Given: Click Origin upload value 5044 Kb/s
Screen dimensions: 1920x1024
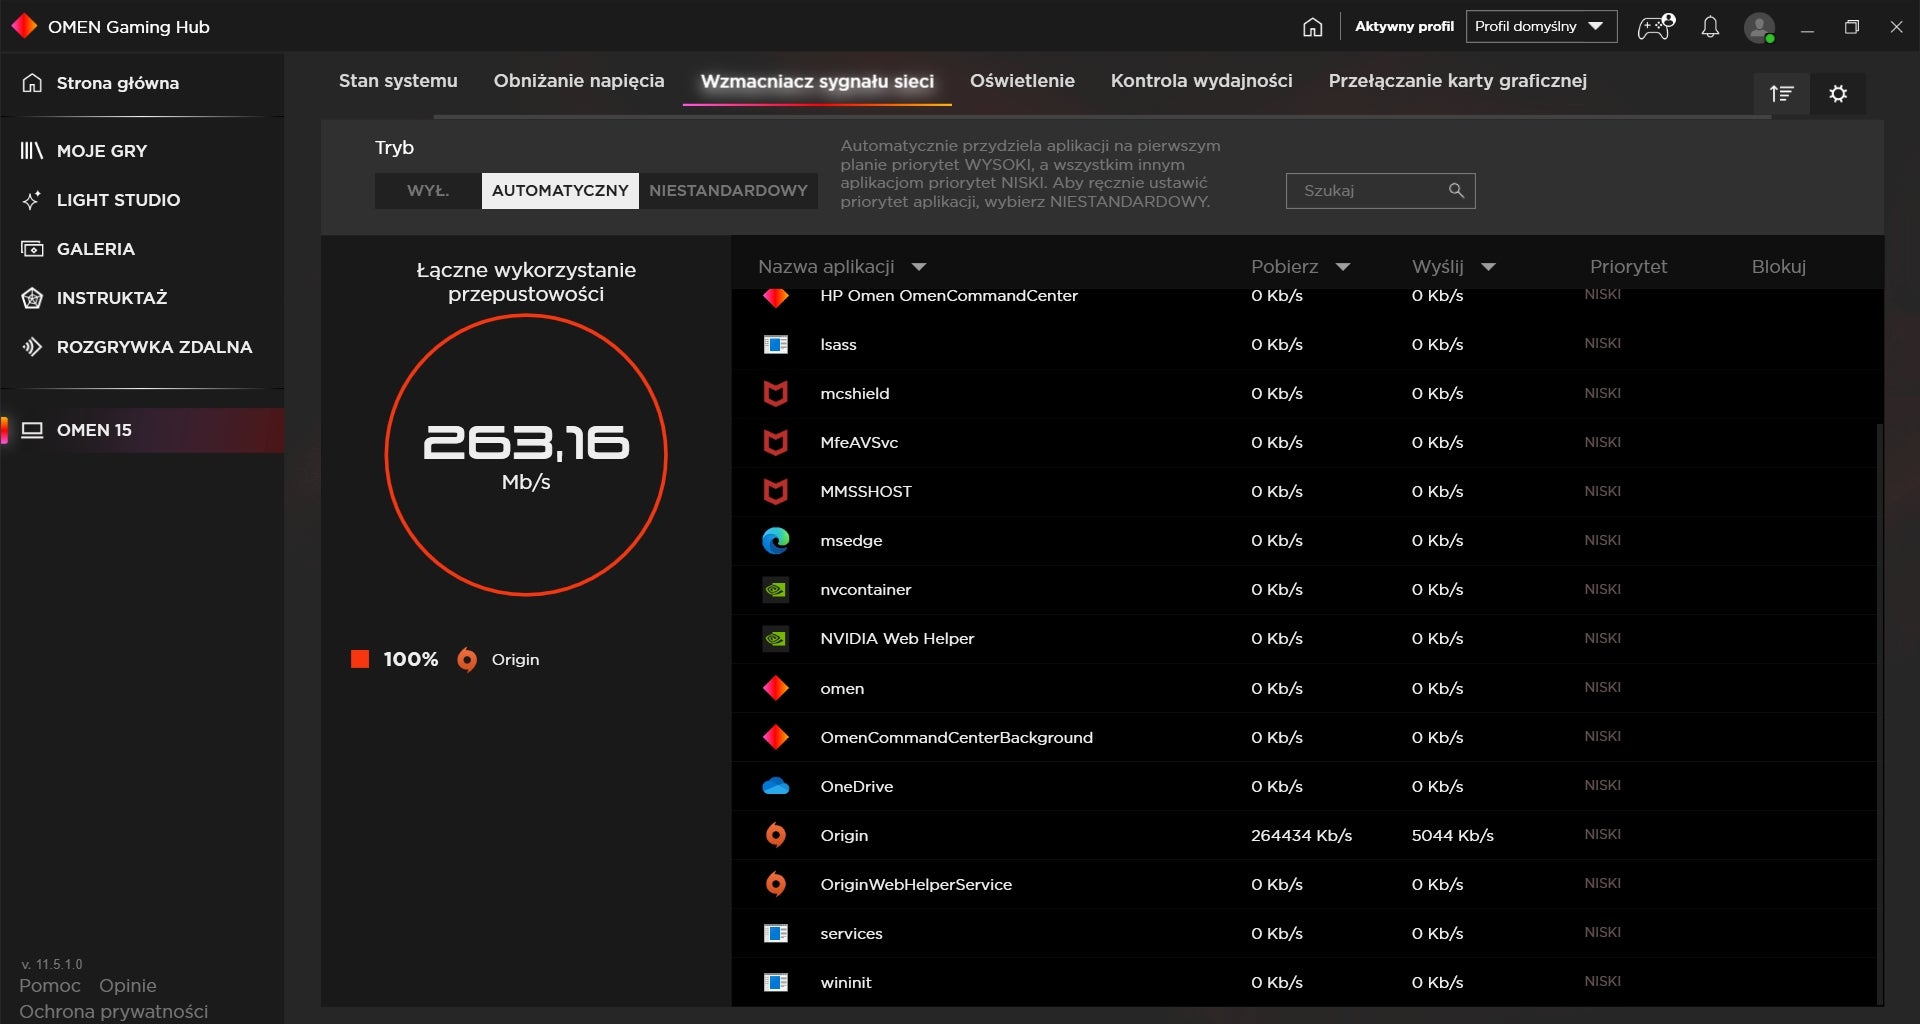Looking at the screenshot, I should [x=1452, y=835].
